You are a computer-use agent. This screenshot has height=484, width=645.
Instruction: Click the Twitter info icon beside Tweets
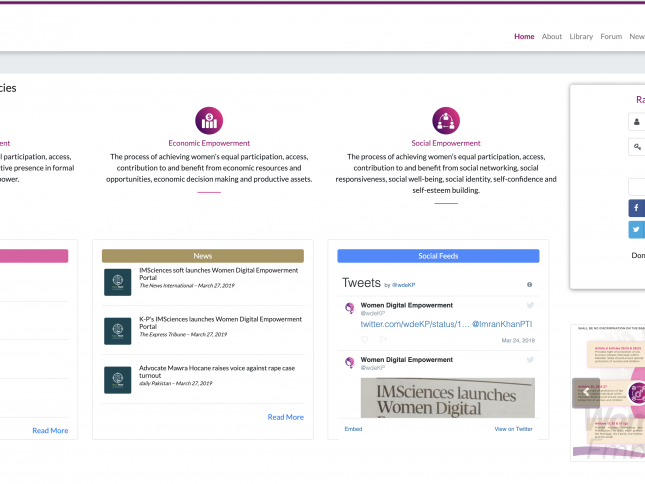tap(529, 284)
